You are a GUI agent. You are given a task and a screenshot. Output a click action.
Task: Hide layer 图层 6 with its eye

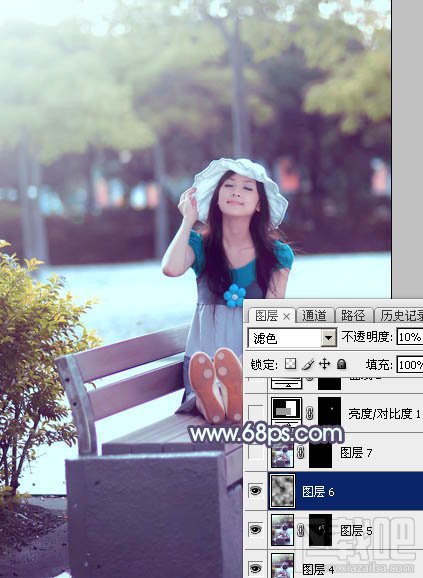click(255, 491)
